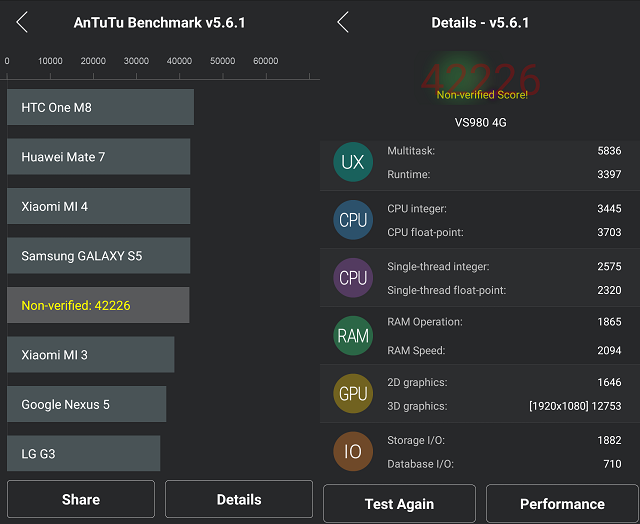The height and width of the screenshot is (524, 640).
Task: Tap the Non-verified 42226 score bar
Action: click(98, 305)
